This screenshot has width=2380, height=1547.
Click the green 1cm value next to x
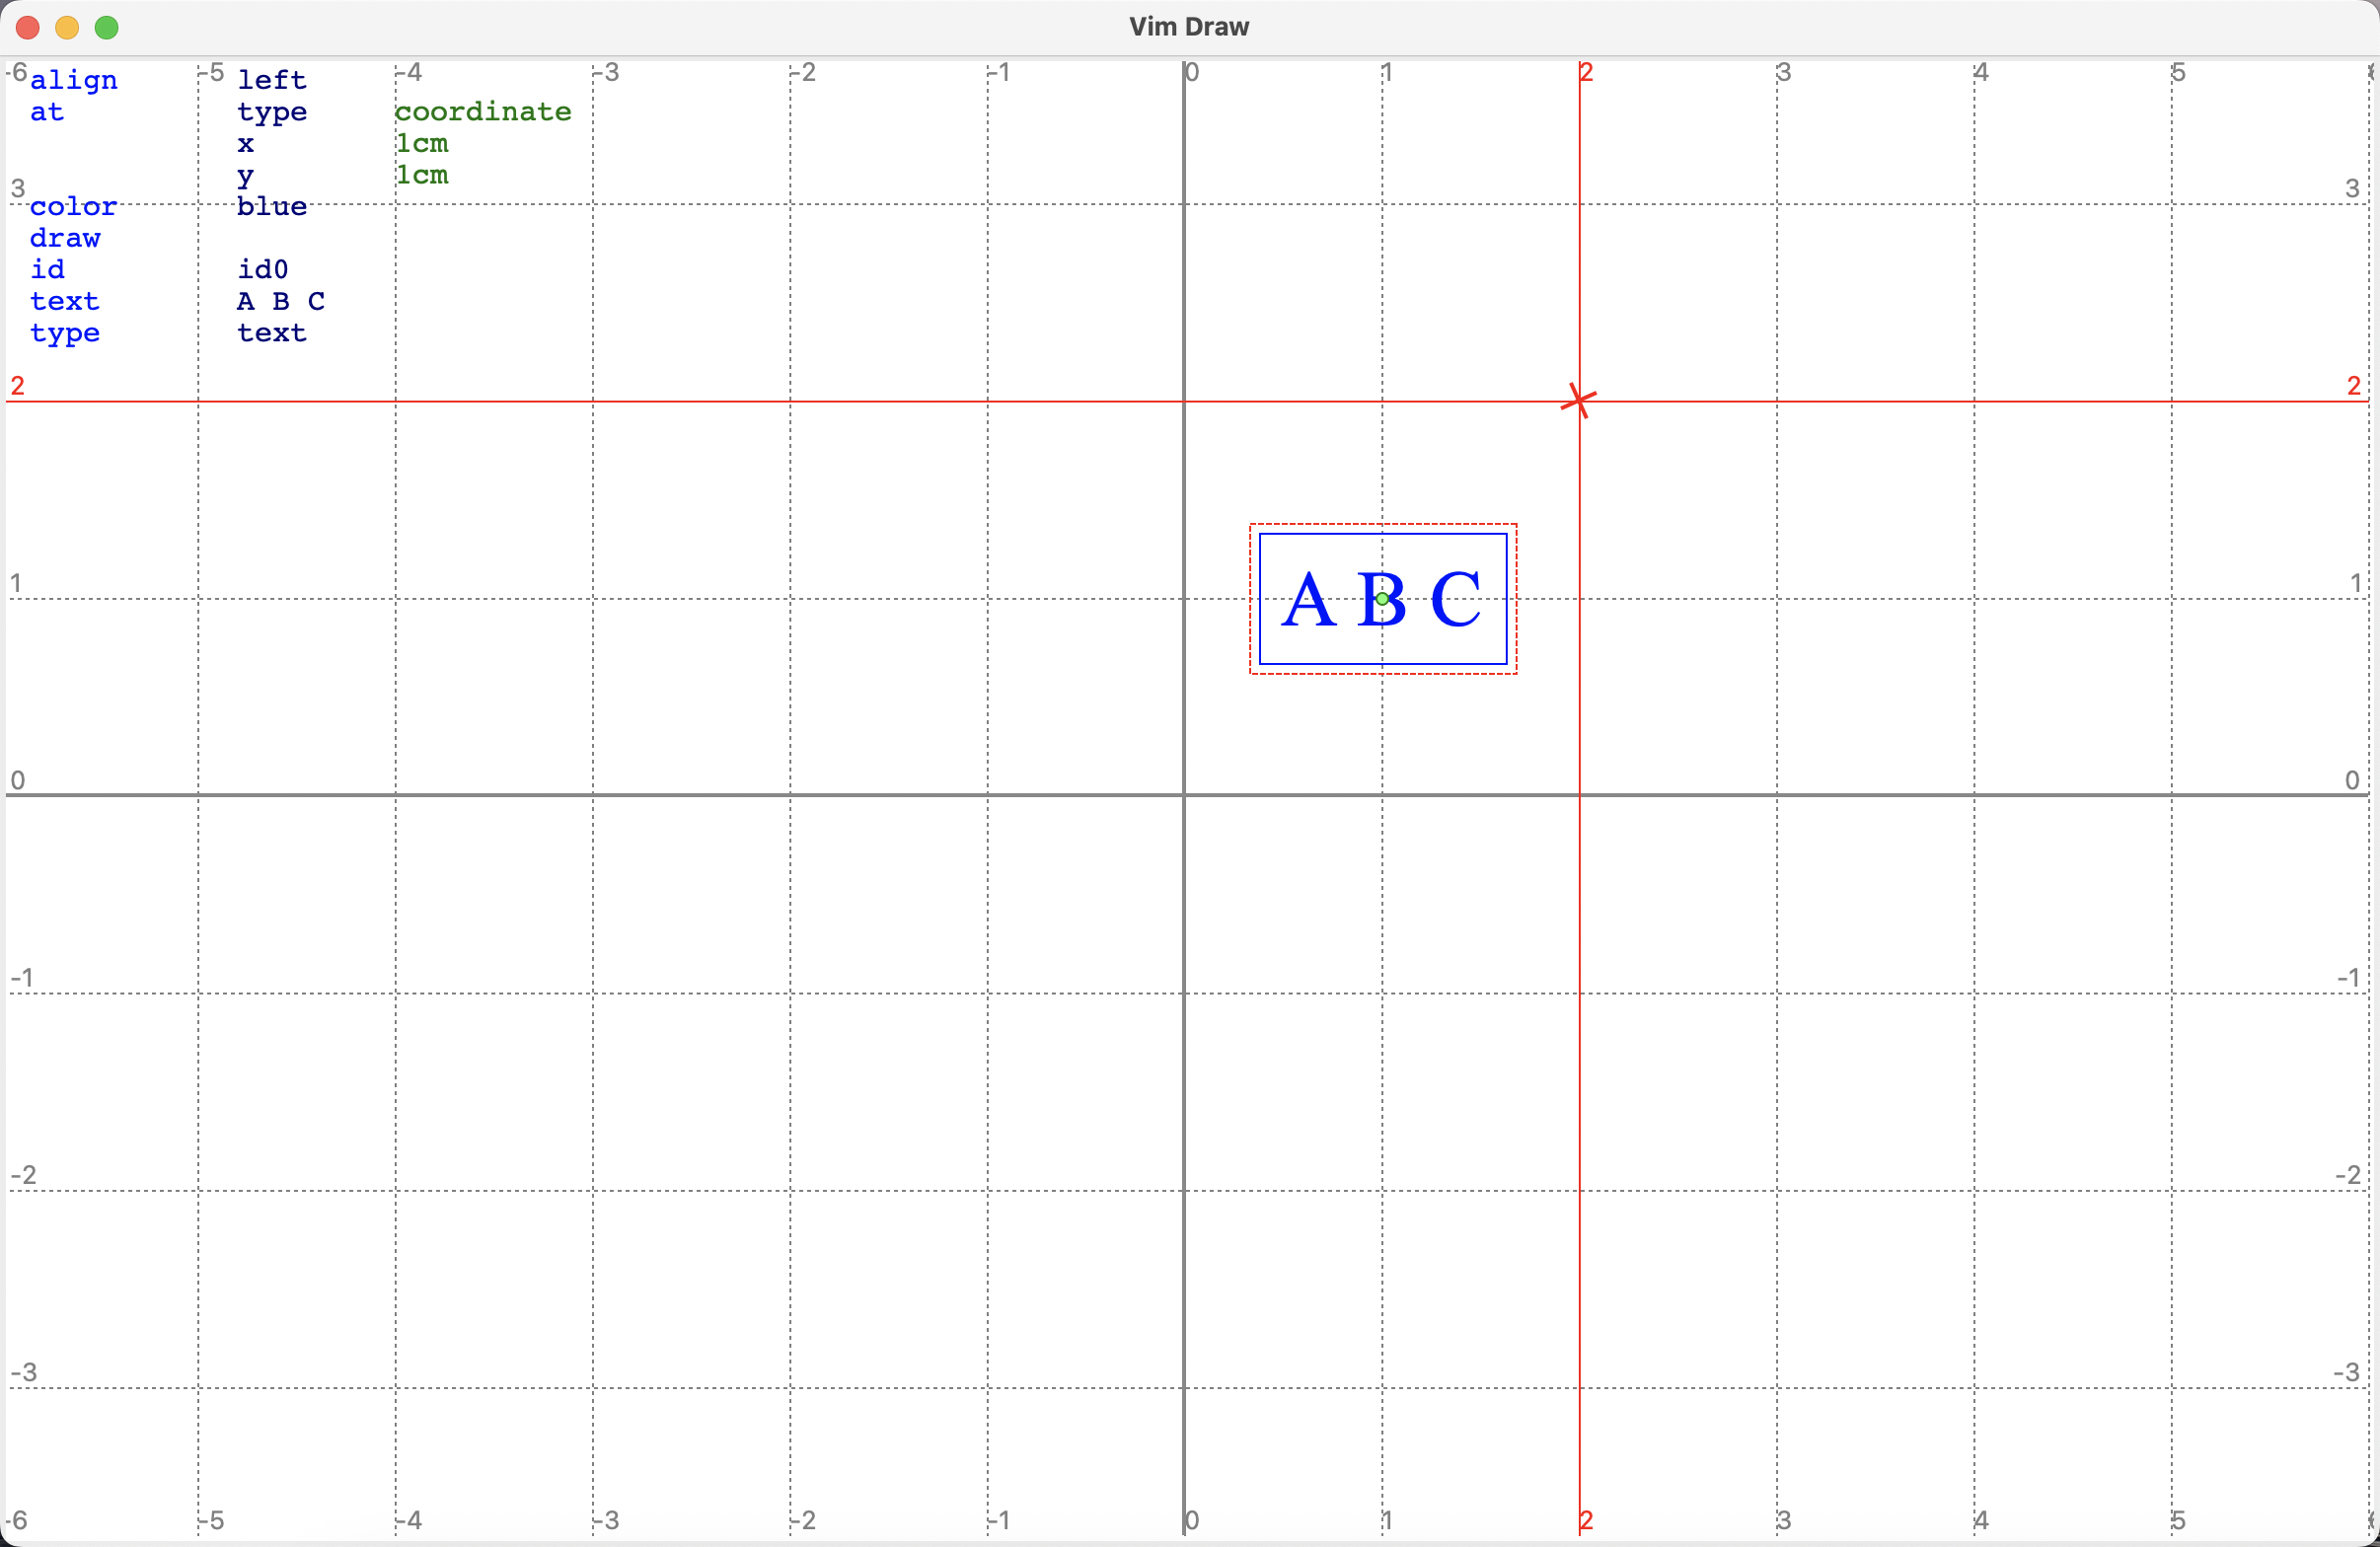[x=422, y=144]
